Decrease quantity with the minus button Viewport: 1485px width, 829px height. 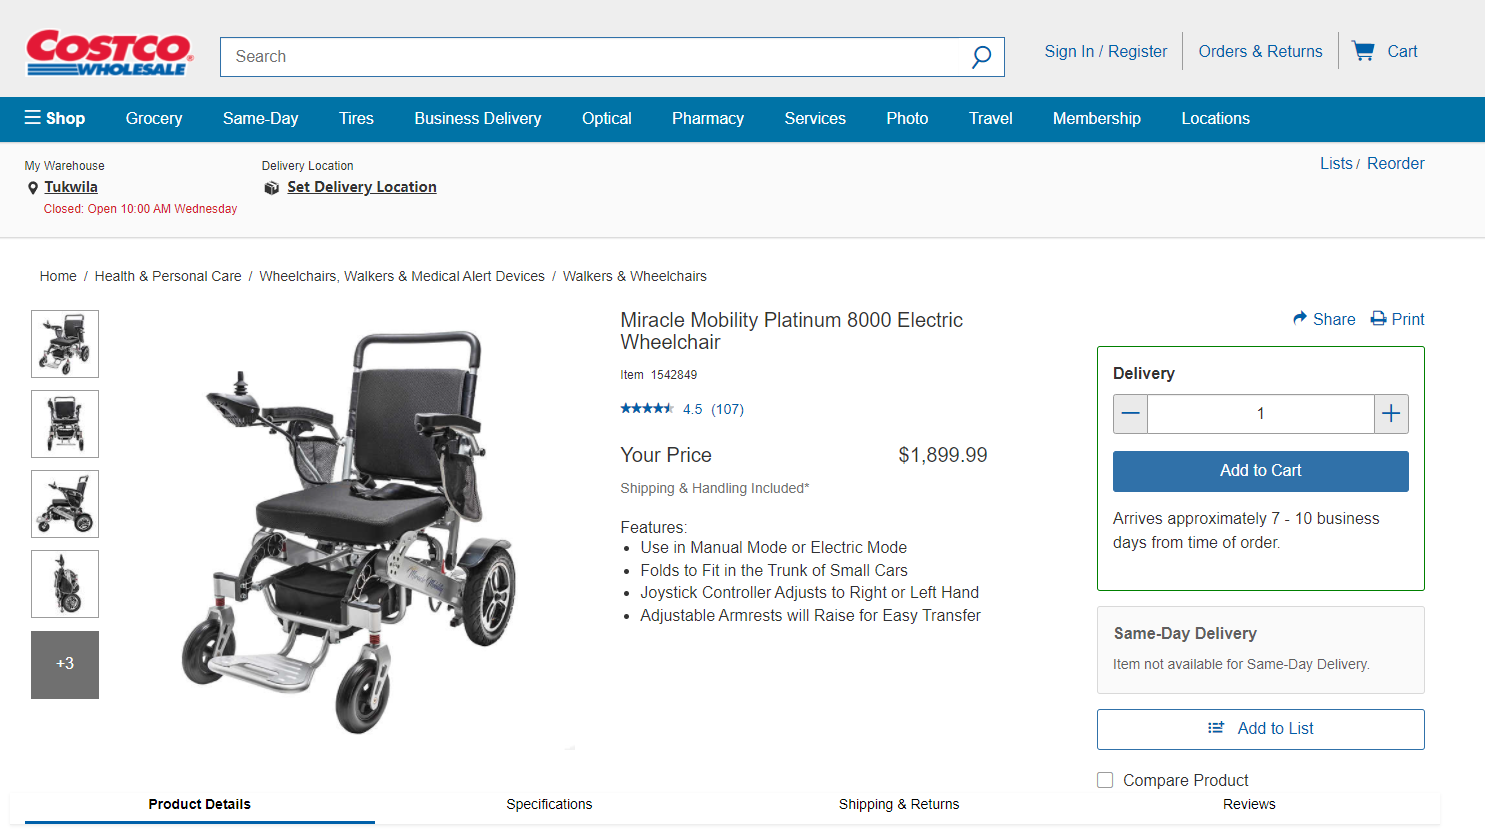(x=1131, y=414)
